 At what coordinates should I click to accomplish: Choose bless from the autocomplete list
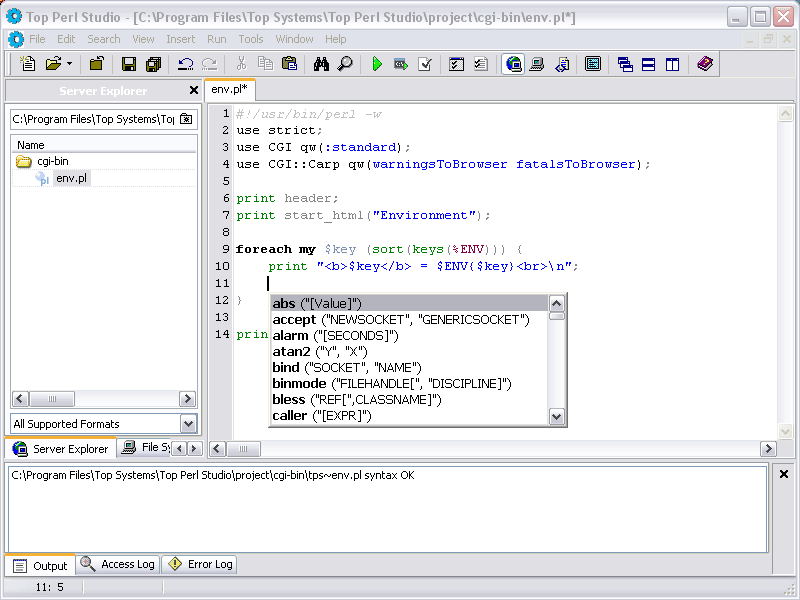[409, 399]
